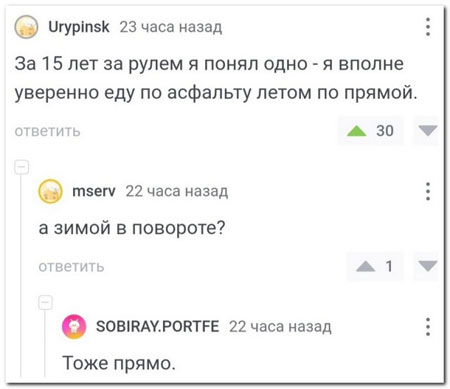Viewport: 450px width, 389px height.
Task: Upvote Urypinsk comment with green arrow
Action: (356, 131)
